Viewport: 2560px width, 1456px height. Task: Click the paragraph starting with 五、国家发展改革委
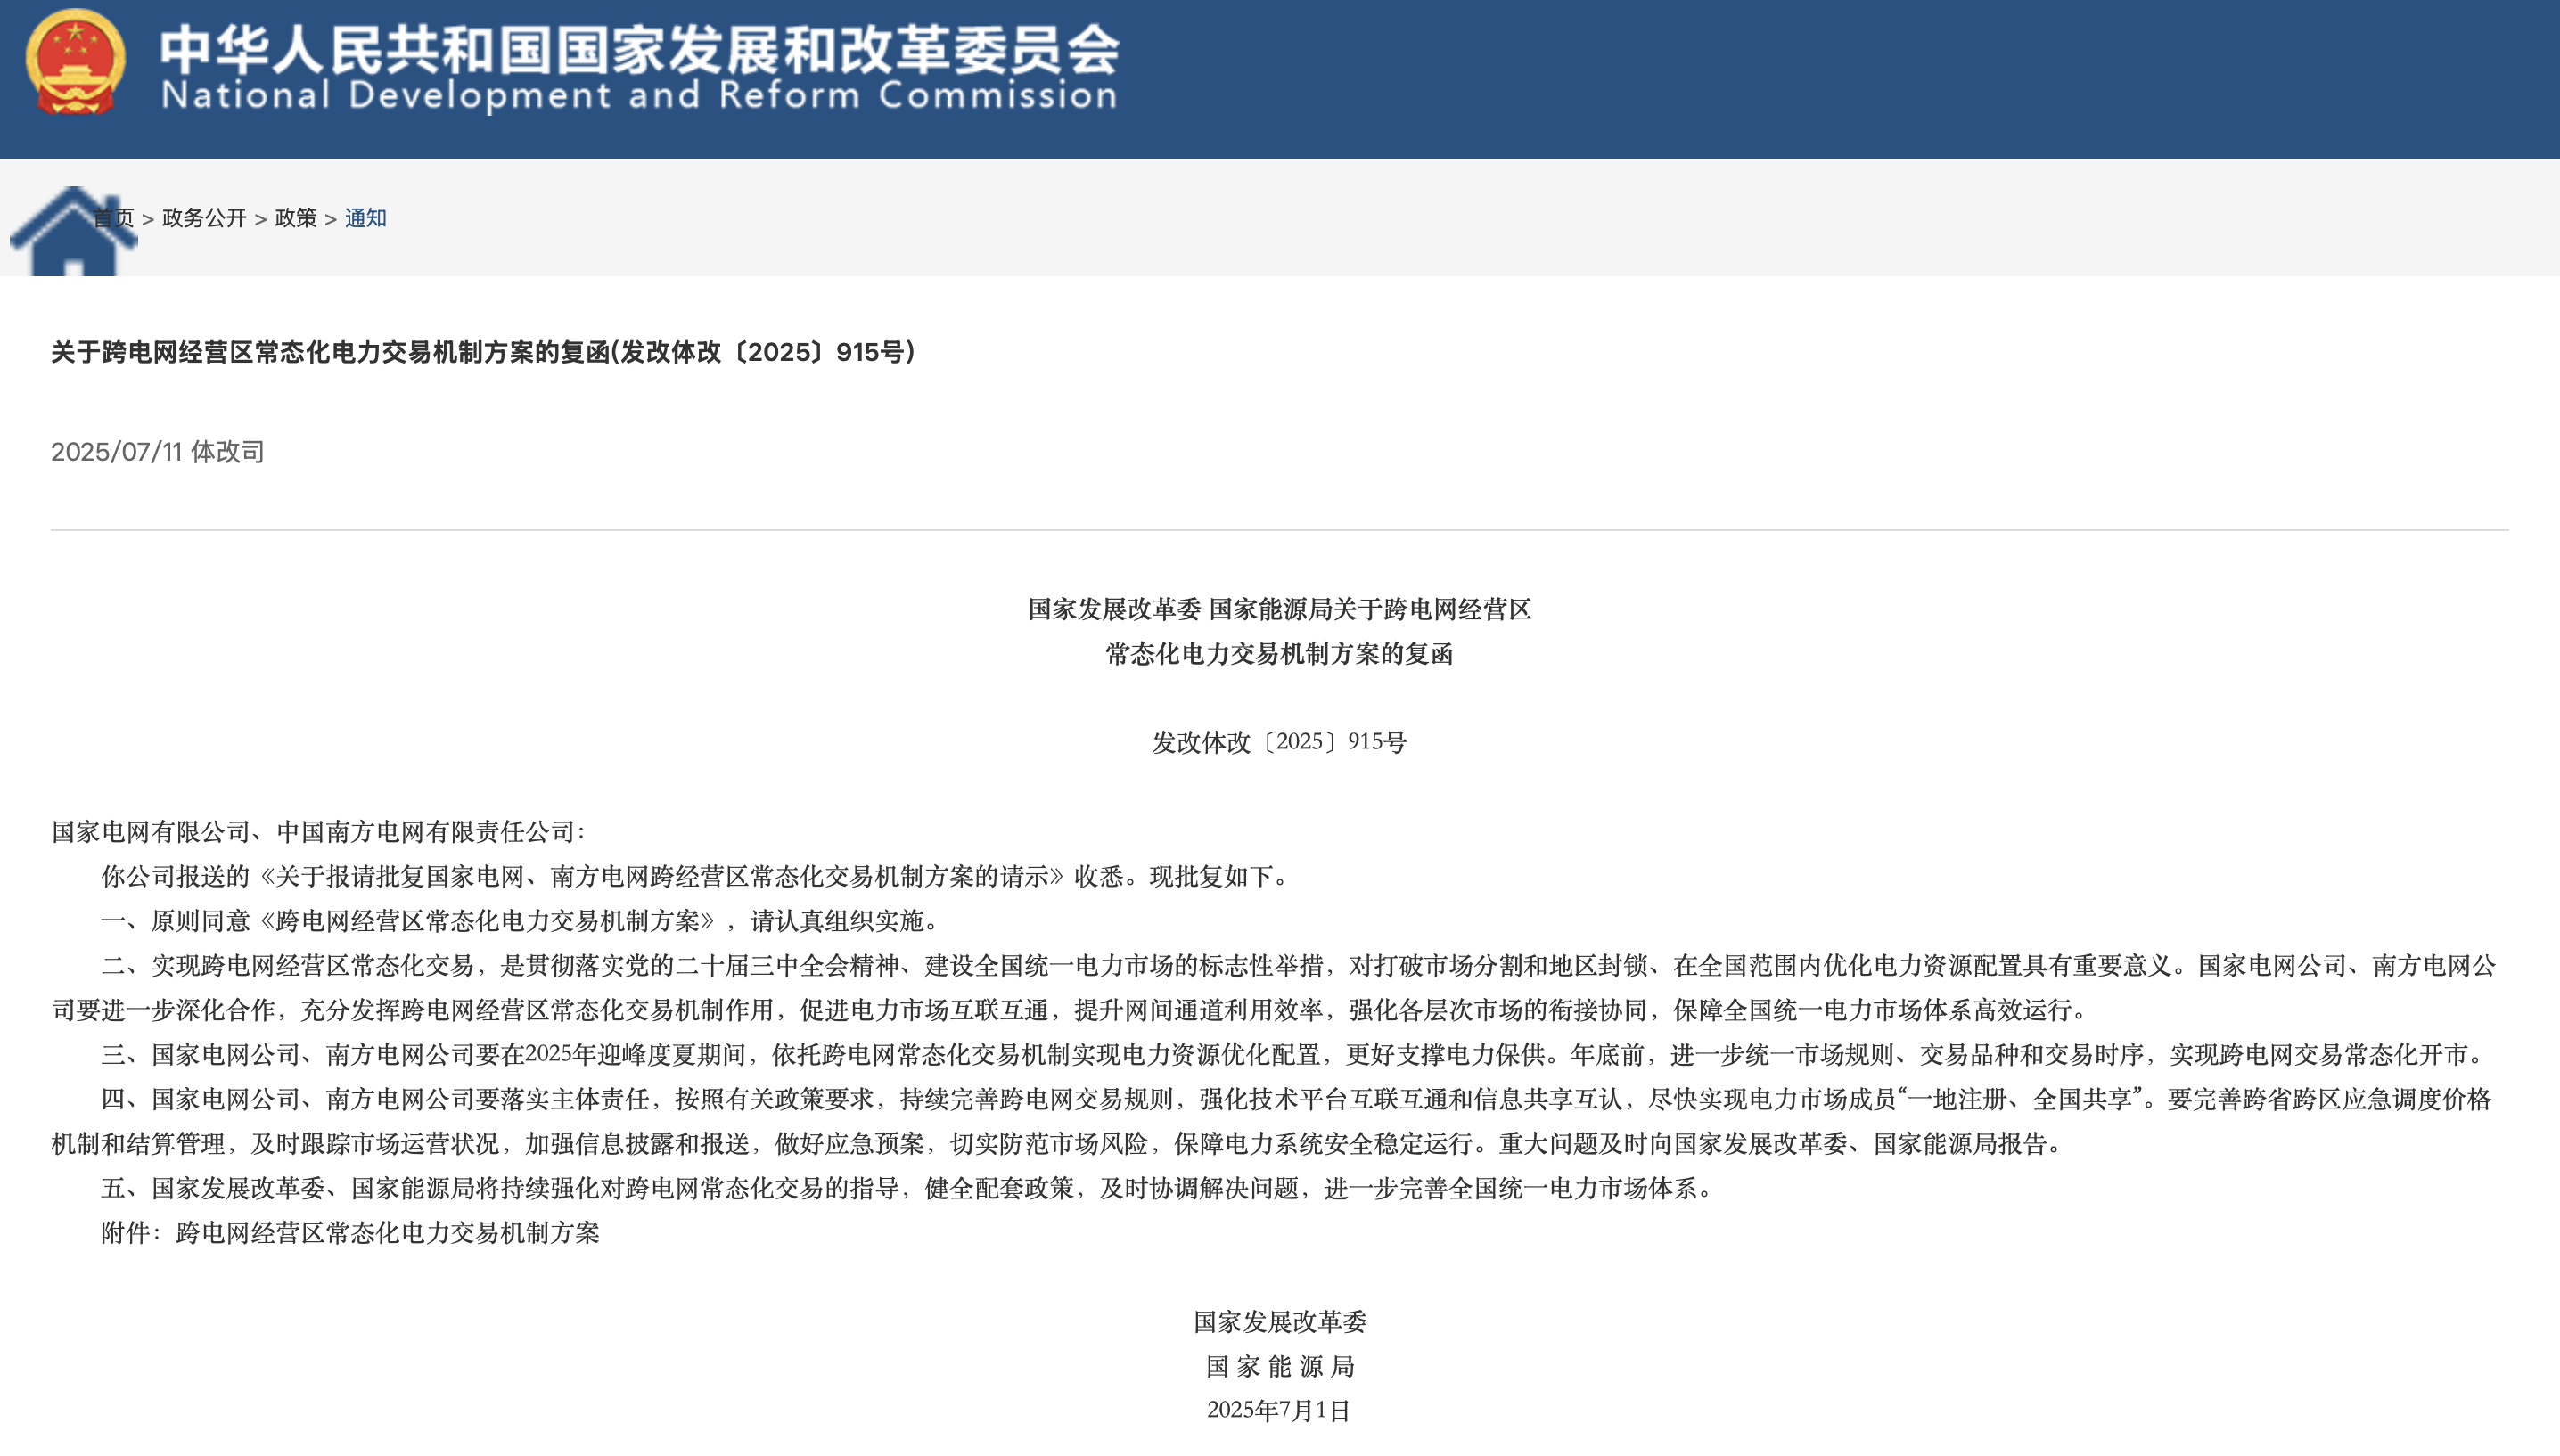pos(908,1188)
